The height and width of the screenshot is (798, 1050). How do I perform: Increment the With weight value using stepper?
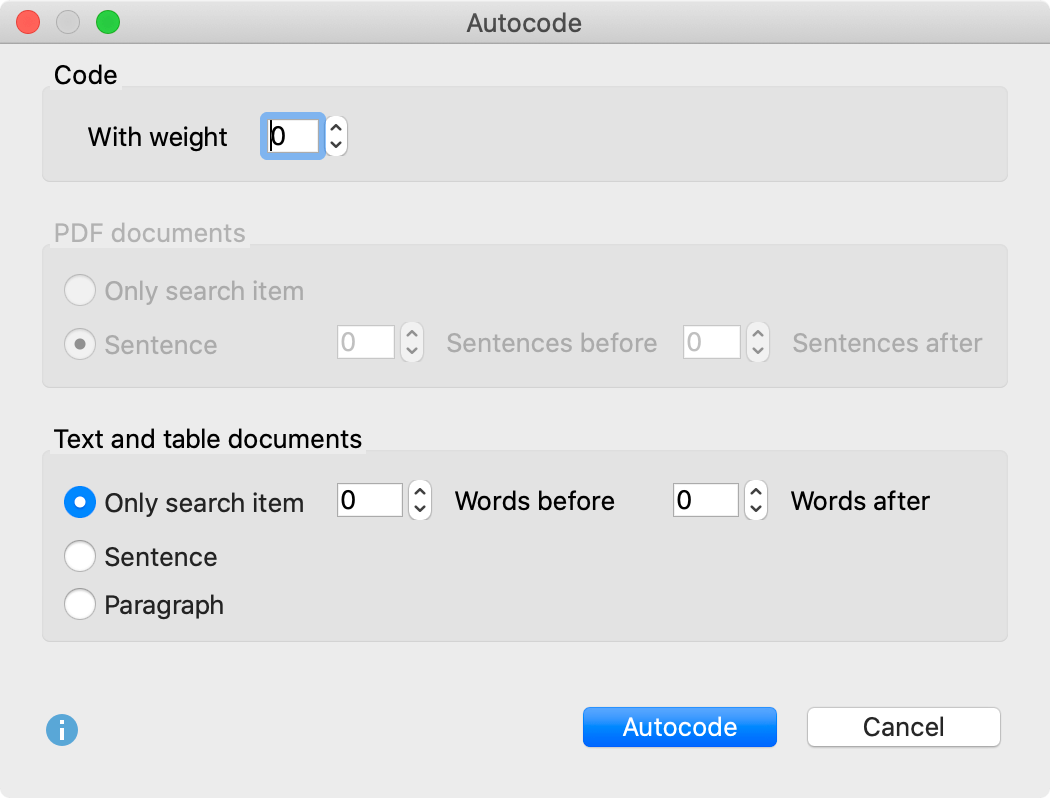[x=335, y=129]
